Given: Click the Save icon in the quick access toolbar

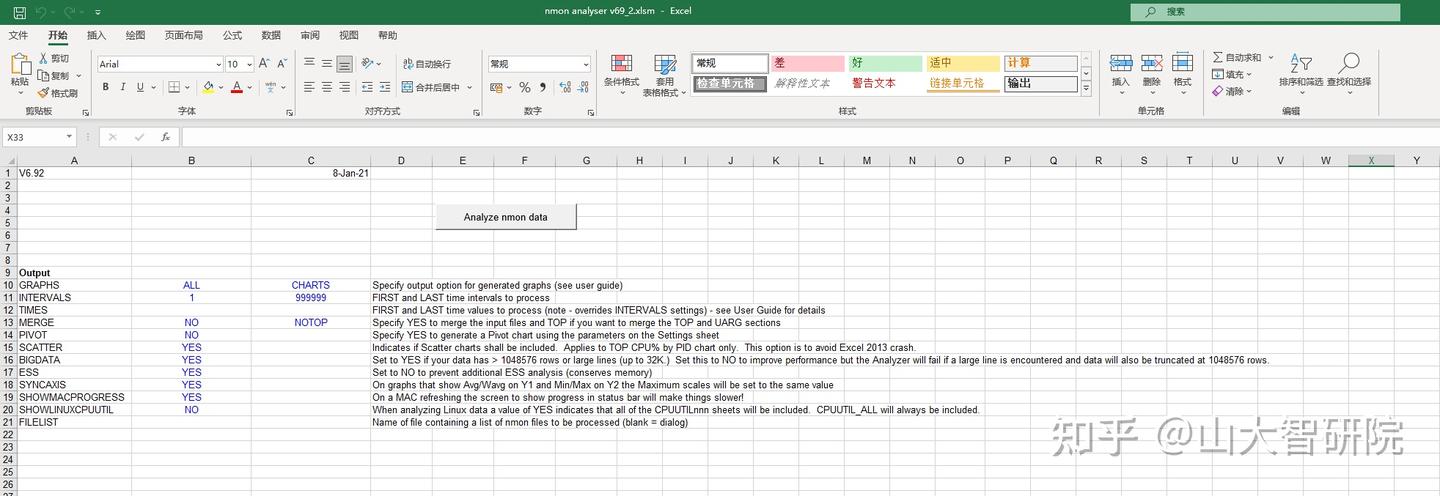Looking at the screenshot, I should coord(20,12).
